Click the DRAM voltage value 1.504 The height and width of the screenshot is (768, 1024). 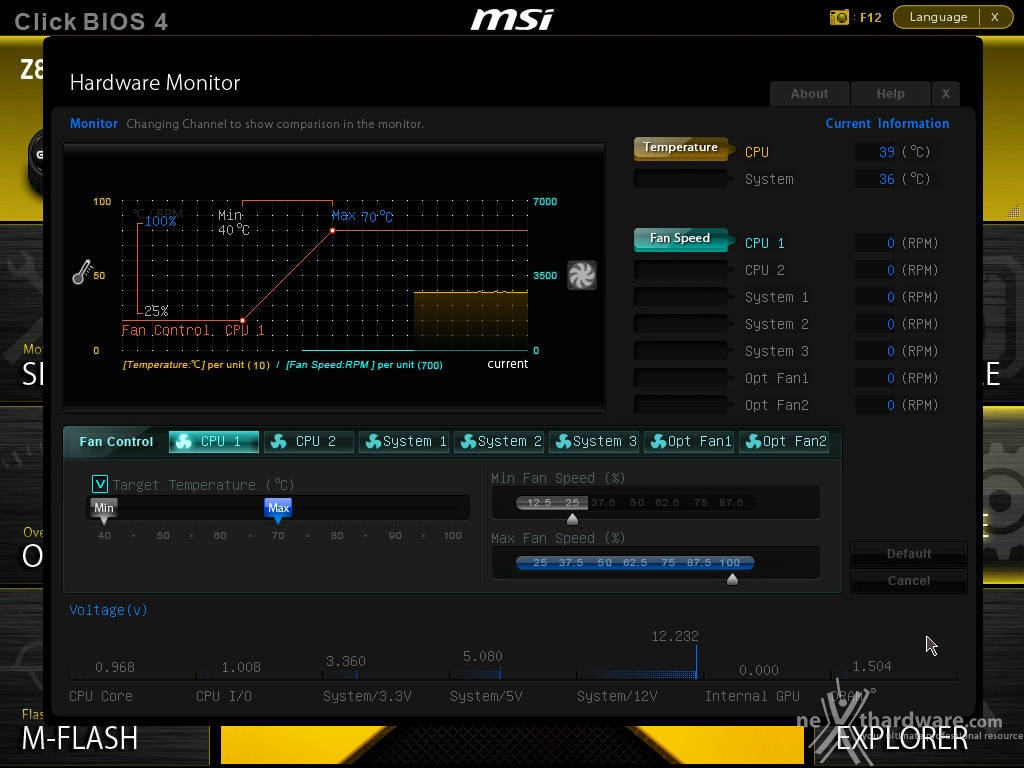tap(872, 666)
